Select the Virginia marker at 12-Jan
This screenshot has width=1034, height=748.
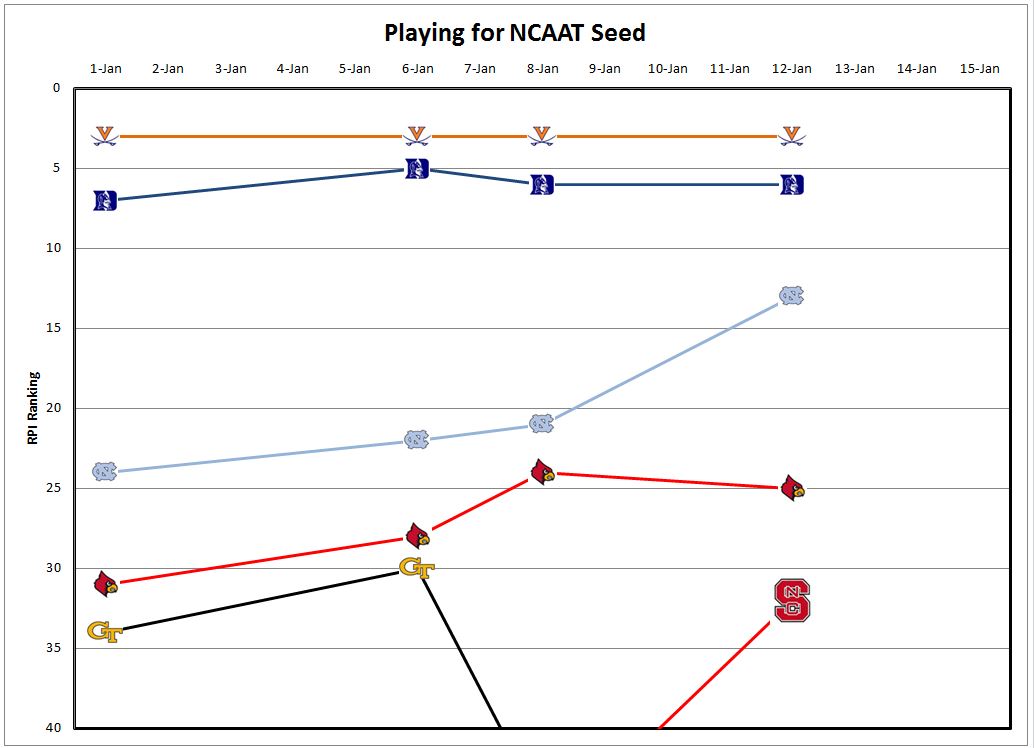792,136
